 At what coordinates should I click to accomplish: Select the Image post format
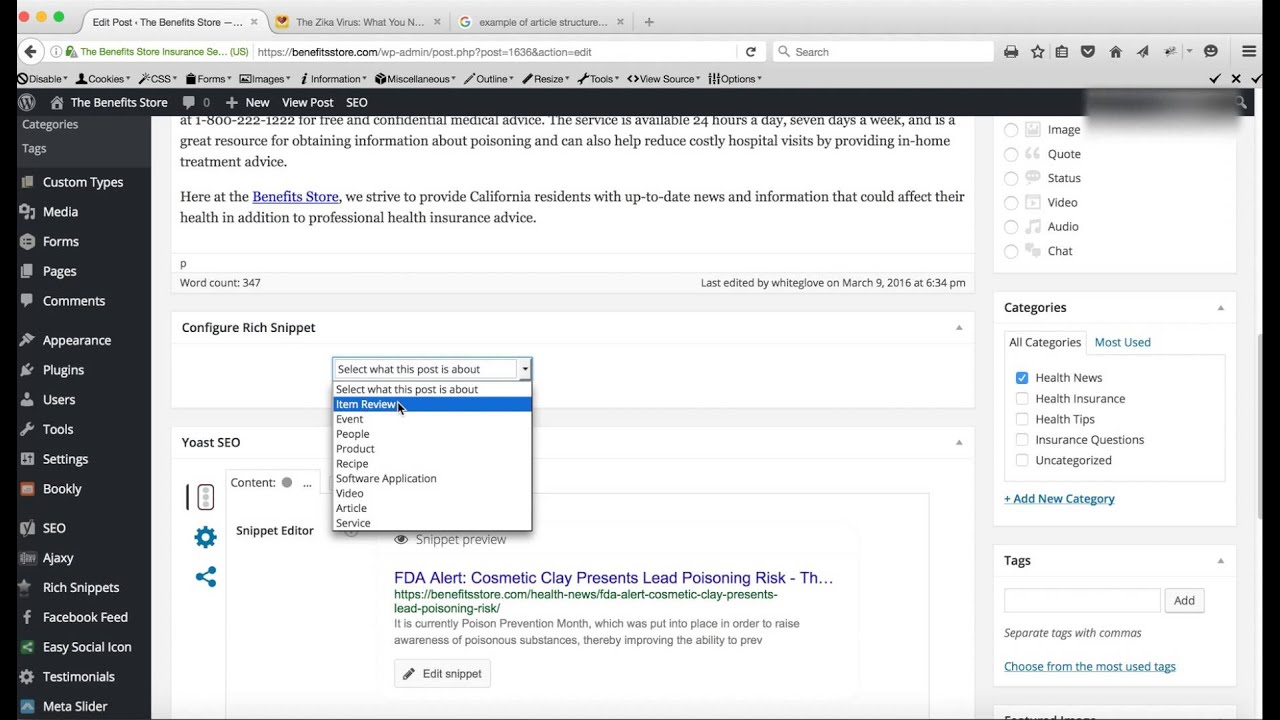click(1011, 130)
